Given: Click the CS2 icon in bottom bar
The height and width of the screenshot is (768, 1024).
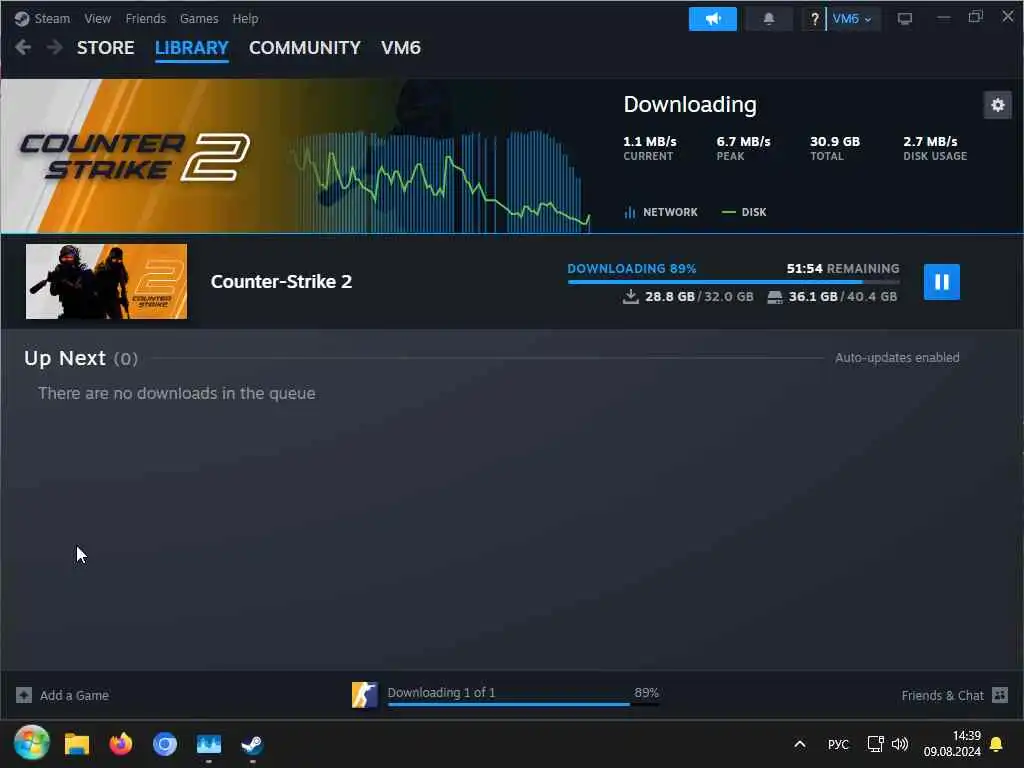Looking at the screenshot, I should click(x=364, y=695).
